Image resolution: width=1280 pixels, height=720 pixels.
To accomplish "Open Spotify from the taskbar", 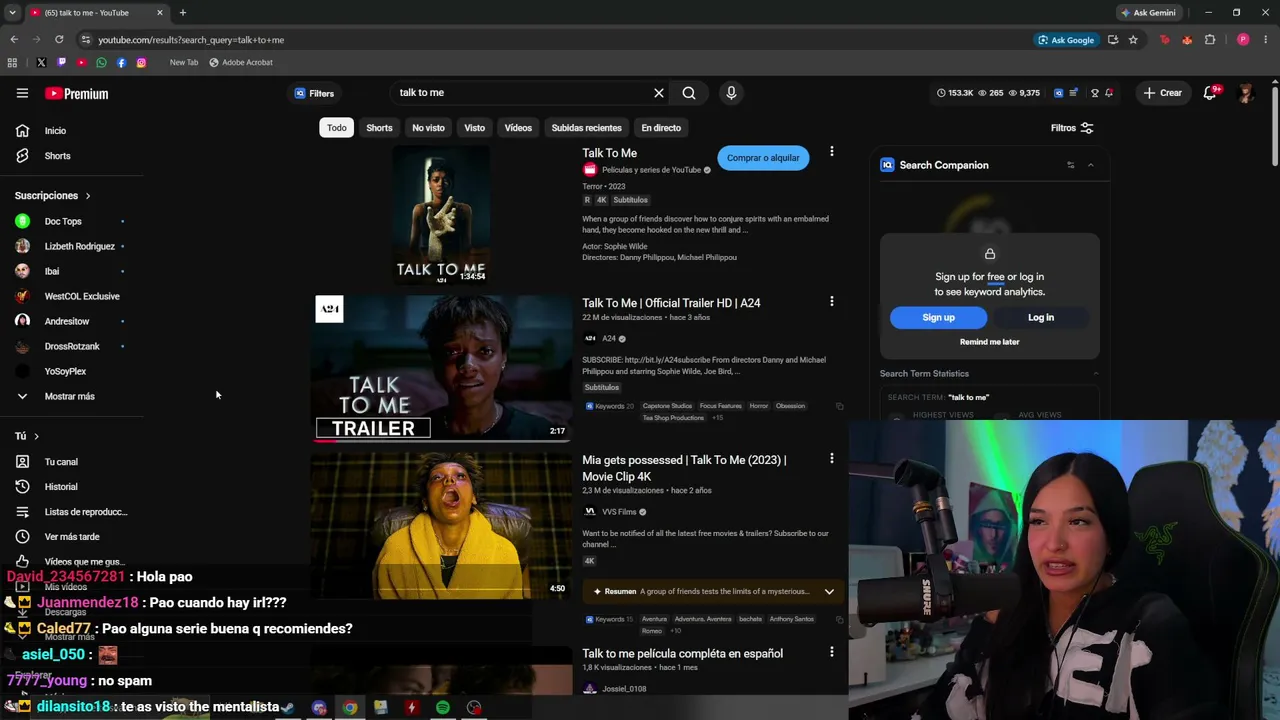I will (442, 708).
